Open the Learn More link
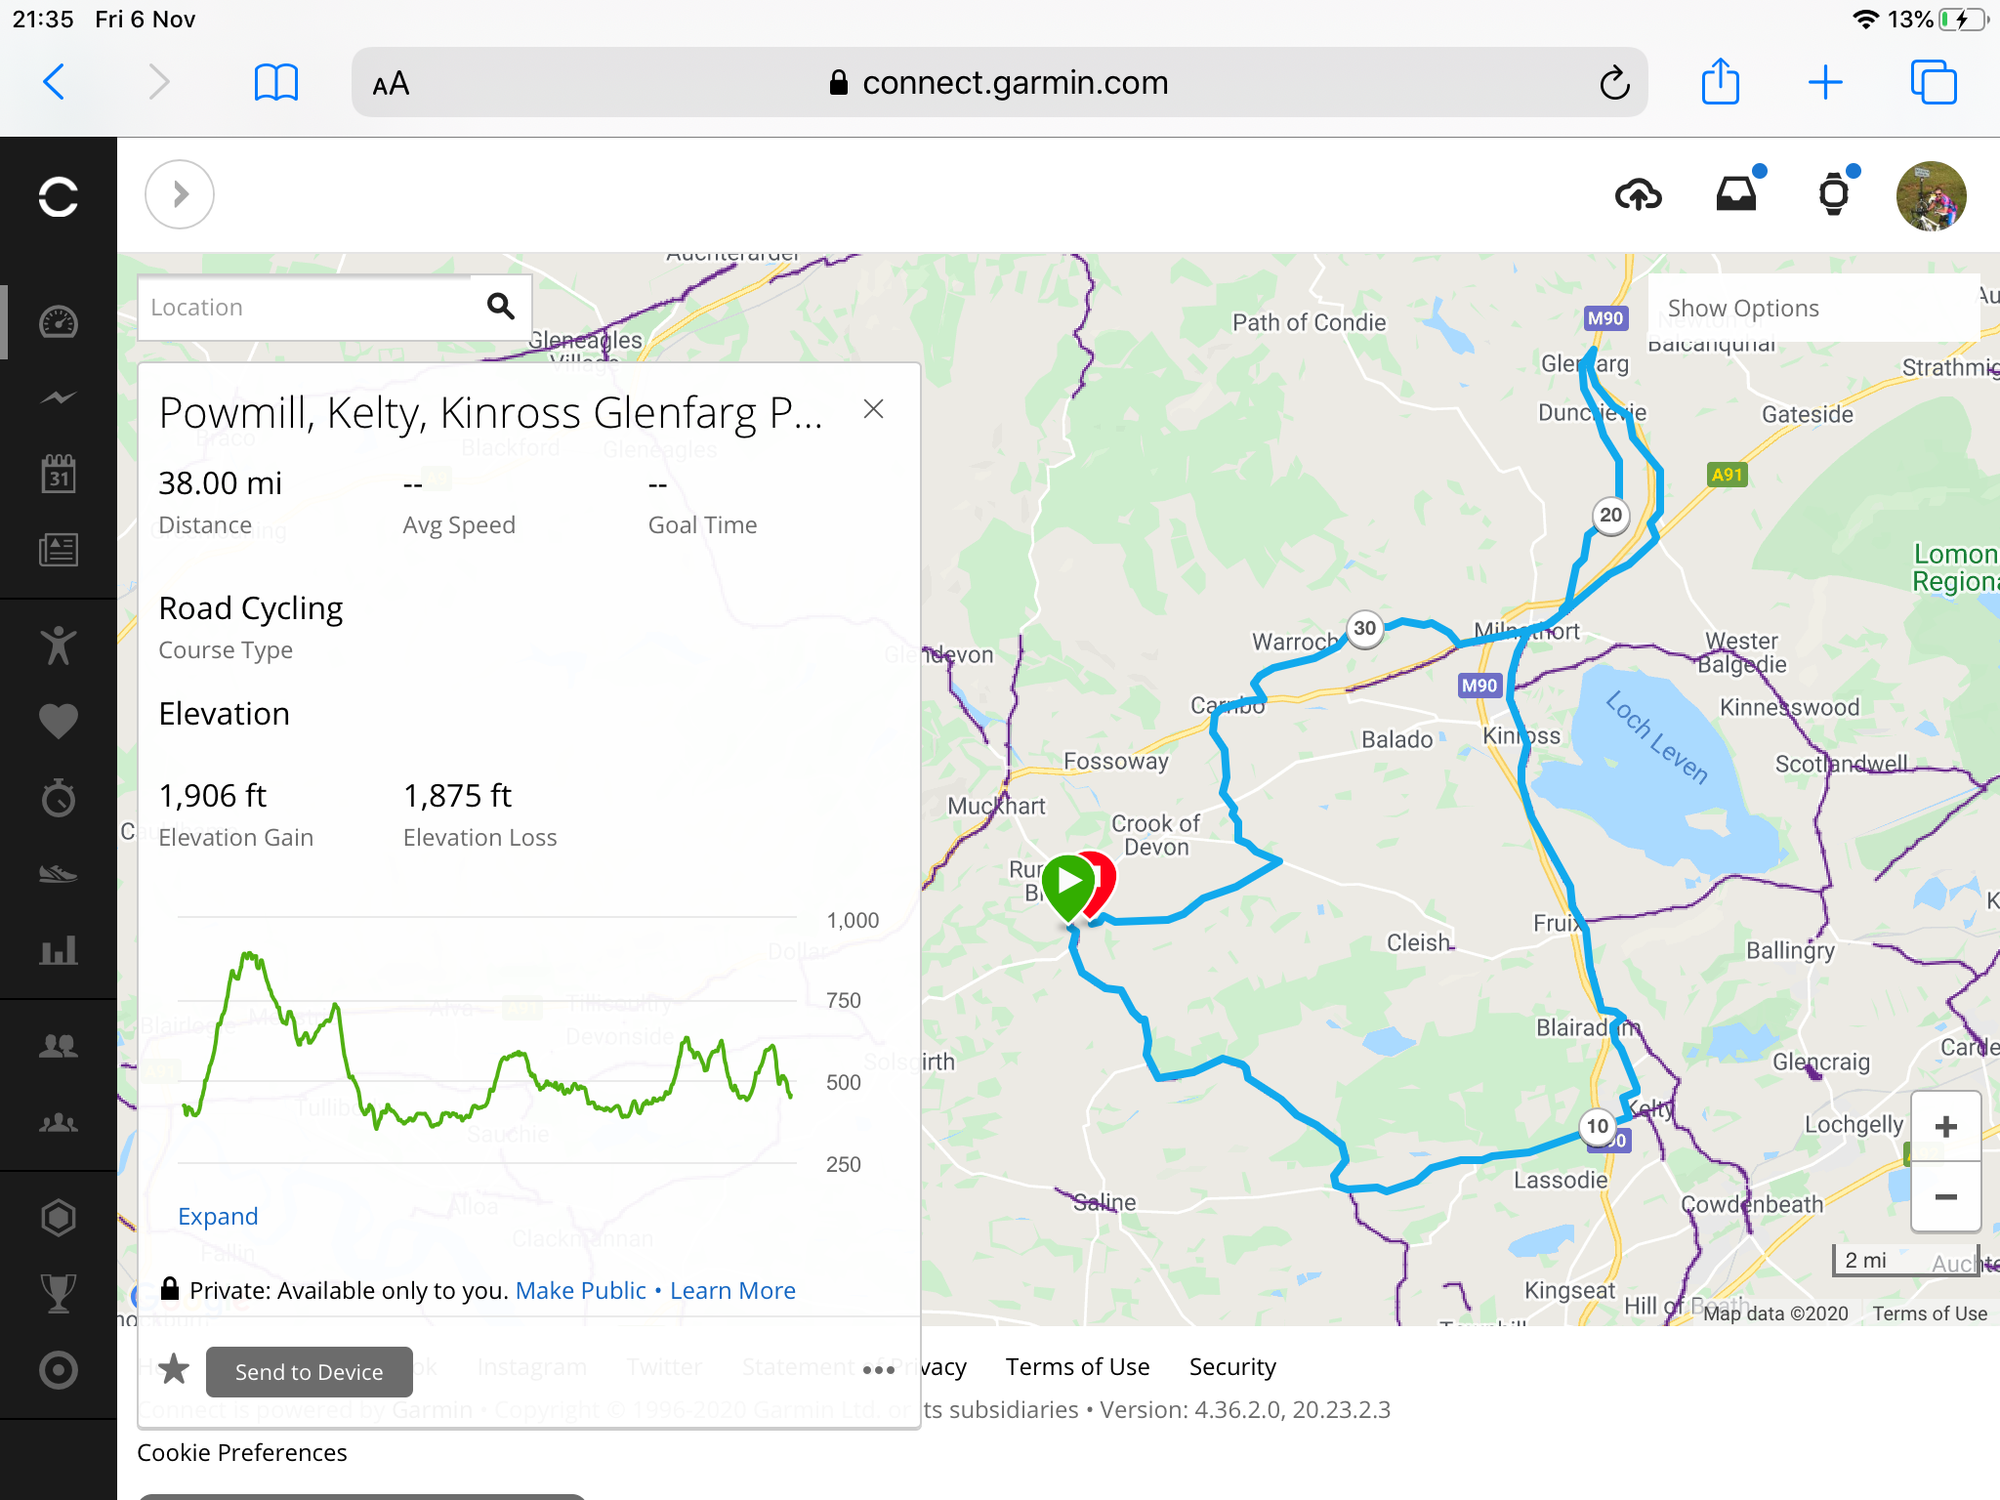Image resolution: width=2000 pixels, height=1500 pixels. 733,1290
